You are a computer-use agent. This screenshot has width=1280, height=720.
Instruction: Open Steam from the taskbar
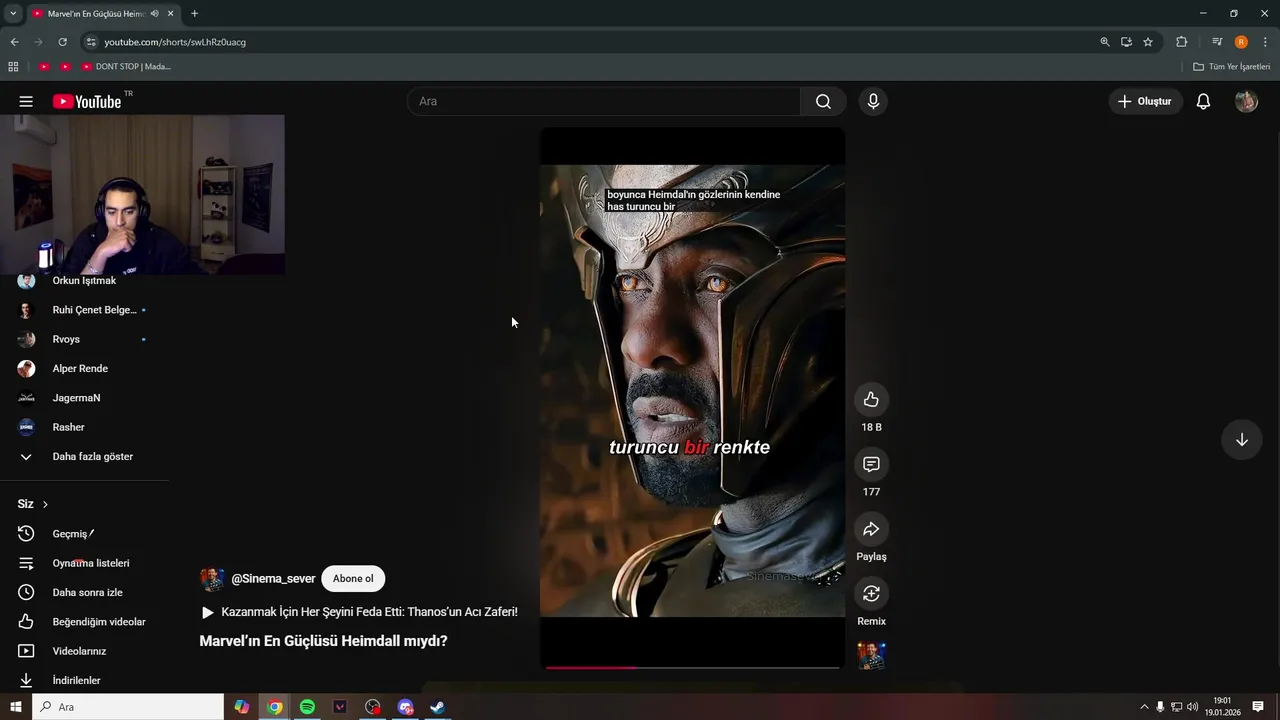click(x=438, y=707)
